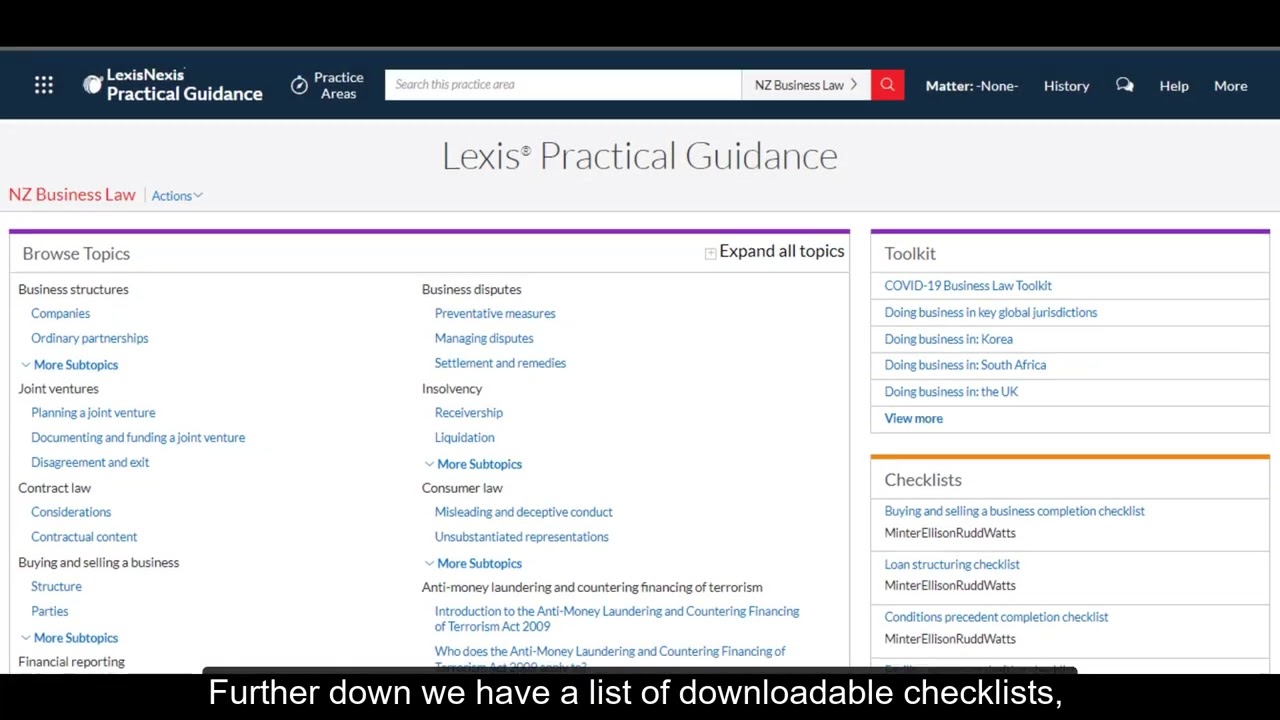Click Business disputes topic heading

(x=471, y=289)
